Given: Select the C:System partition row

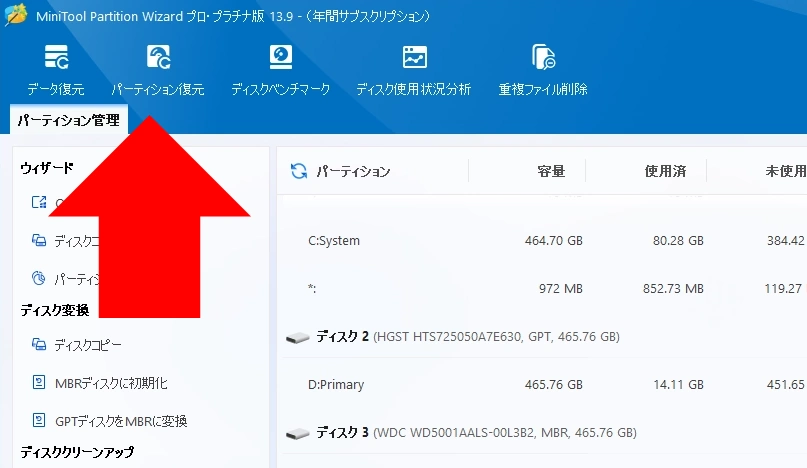Looking at the screenshot, I should point(545,240).
